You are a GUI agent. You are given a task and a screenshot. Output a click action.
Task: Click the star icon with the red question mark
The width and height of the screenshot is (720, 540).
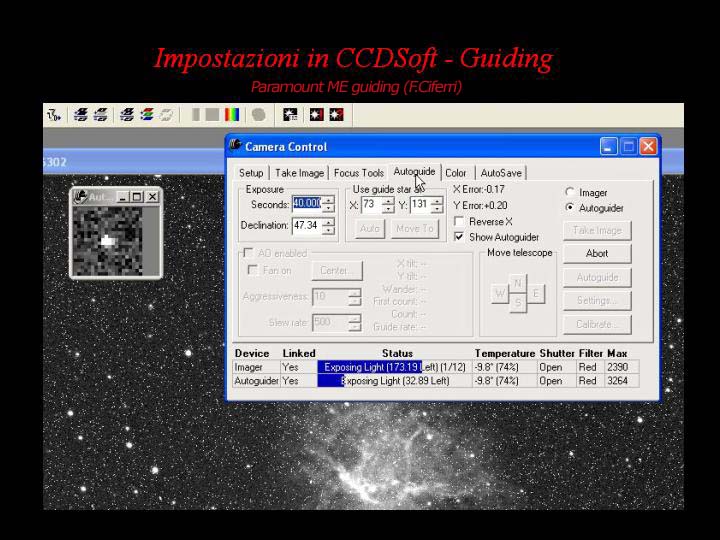pos(336,114)
